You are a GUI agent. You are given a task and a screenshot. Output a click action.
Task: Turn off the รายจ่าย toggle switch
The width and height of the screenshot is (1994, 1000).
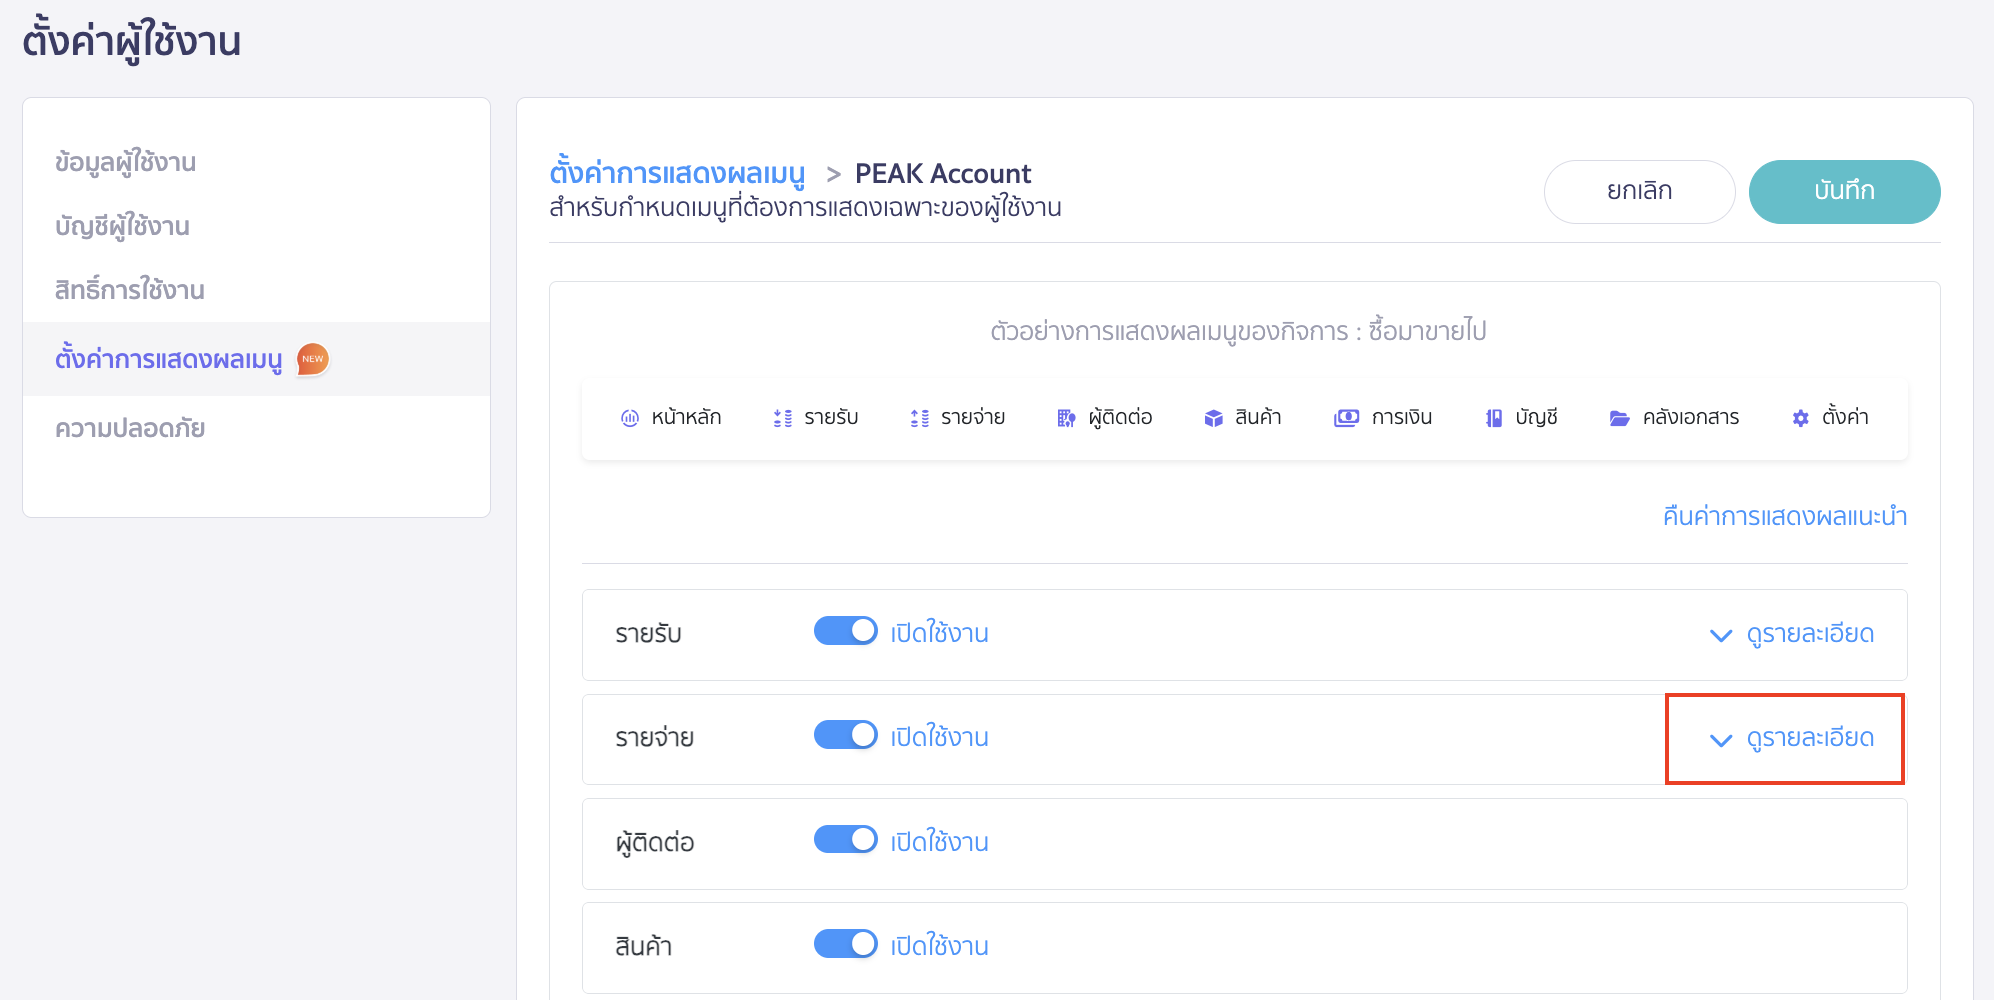click(x=845, y=735)
